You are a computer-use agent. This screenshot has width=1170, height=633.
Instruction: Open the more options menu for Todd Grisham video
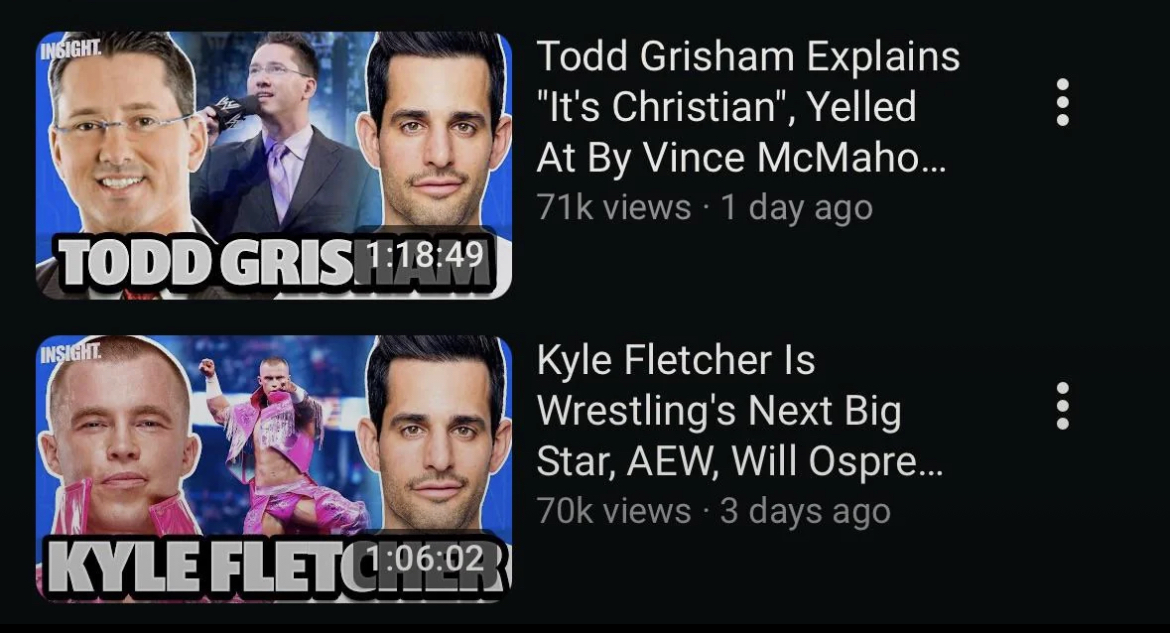coord(1063,102)
